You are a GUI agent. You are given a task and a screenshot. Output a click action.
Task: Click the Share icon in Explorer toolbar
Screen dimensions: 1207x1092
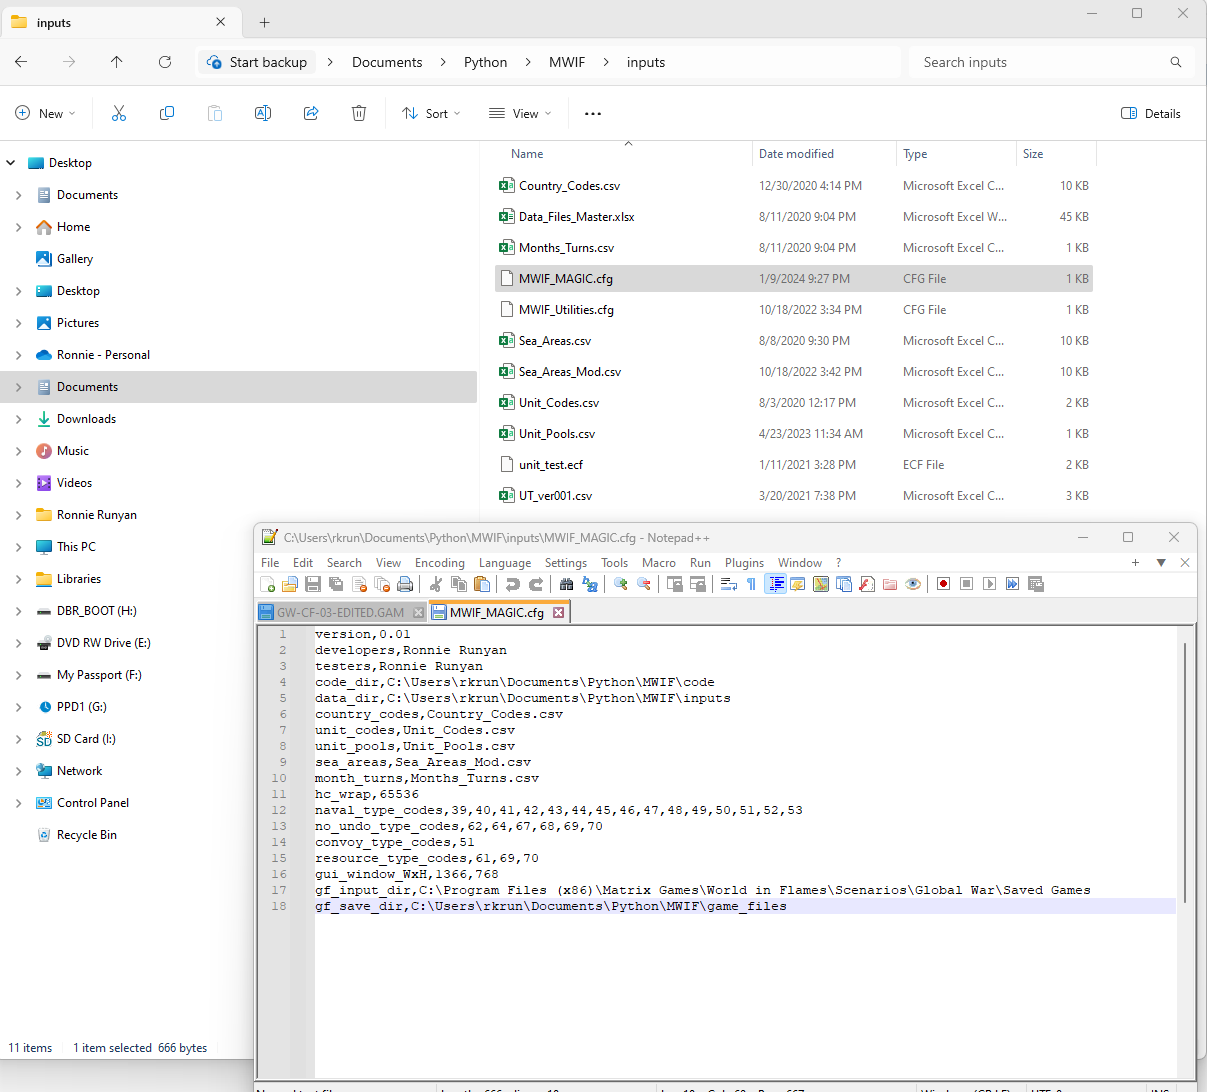coord(311,114)
